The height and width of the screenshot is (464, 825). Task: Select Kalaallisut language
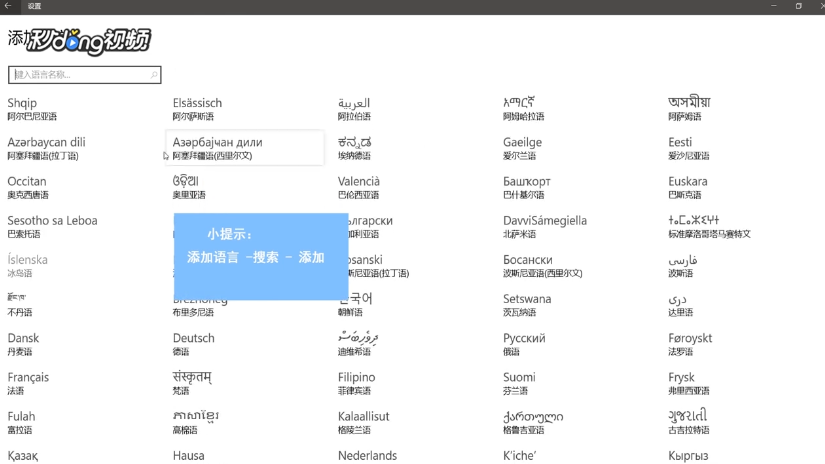point(364,422)
